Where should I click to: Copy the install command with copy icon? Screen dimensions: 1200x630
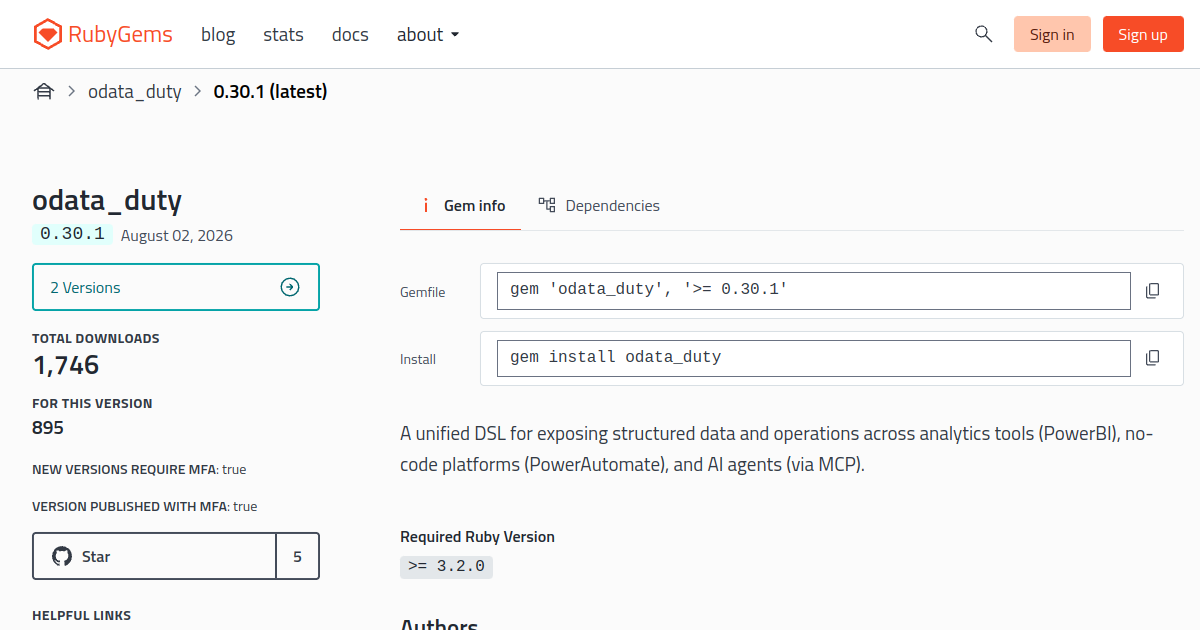(x=1152, y=358)
